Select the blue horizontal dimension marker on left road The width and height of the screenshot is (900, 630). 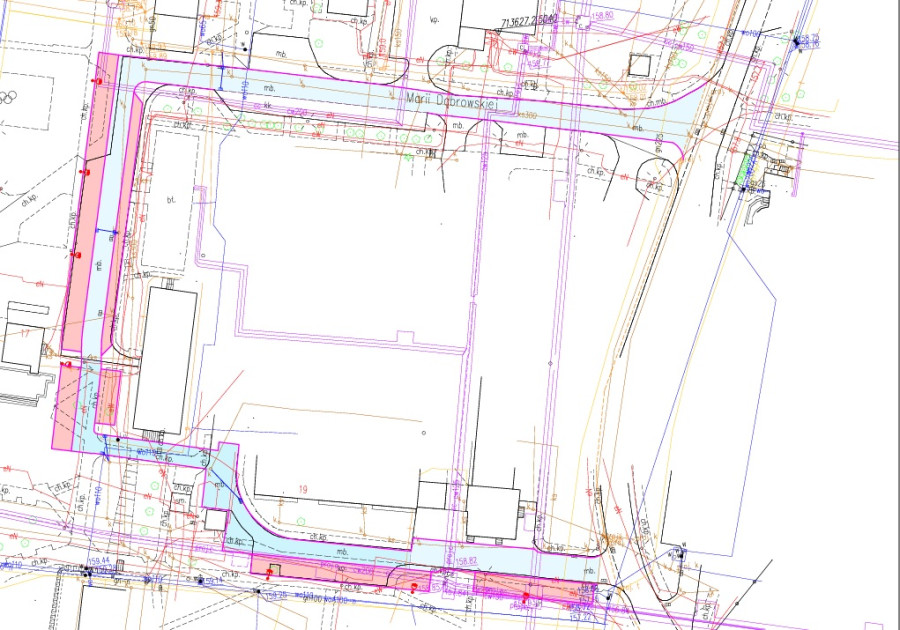pos(105,232)
